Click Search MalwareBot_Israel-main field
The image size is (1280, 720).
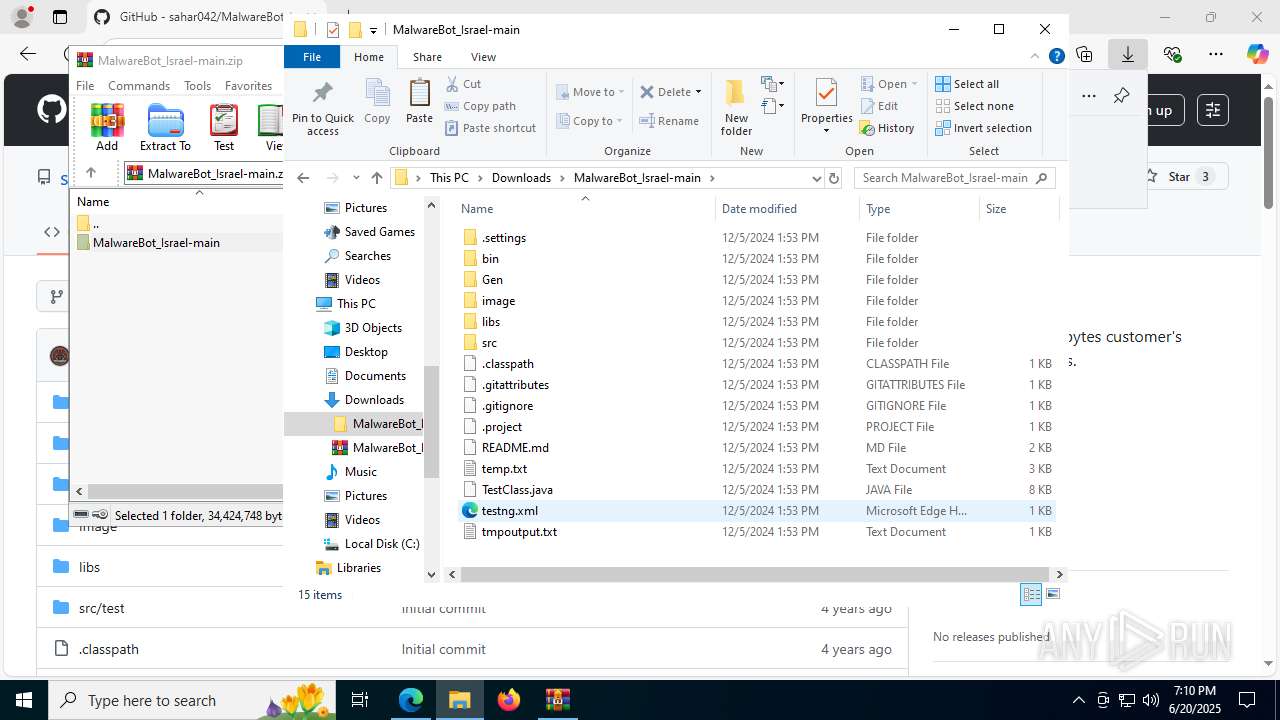[x=954, y=178]
